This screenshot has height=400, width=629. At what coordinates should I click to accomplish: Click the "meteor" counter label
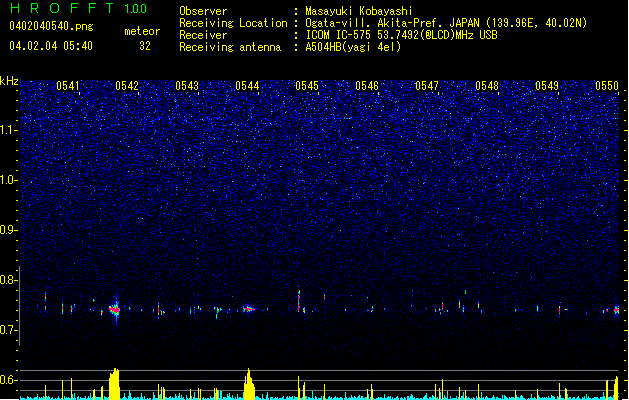[142, 31]
